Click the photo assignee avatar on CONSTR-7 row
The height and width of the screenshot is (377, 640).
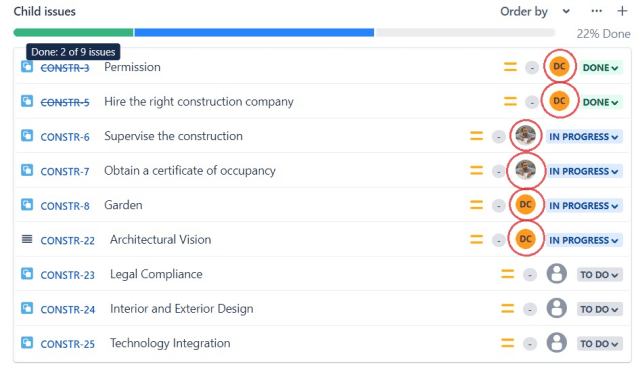526,170
